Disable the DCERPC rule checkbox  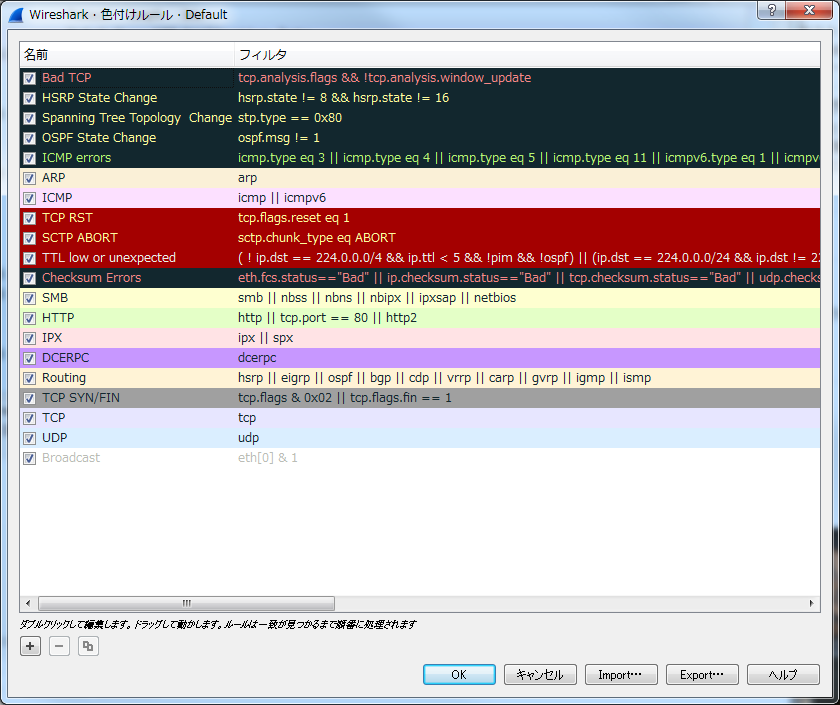pyautogui.click(x=29, y=358)
